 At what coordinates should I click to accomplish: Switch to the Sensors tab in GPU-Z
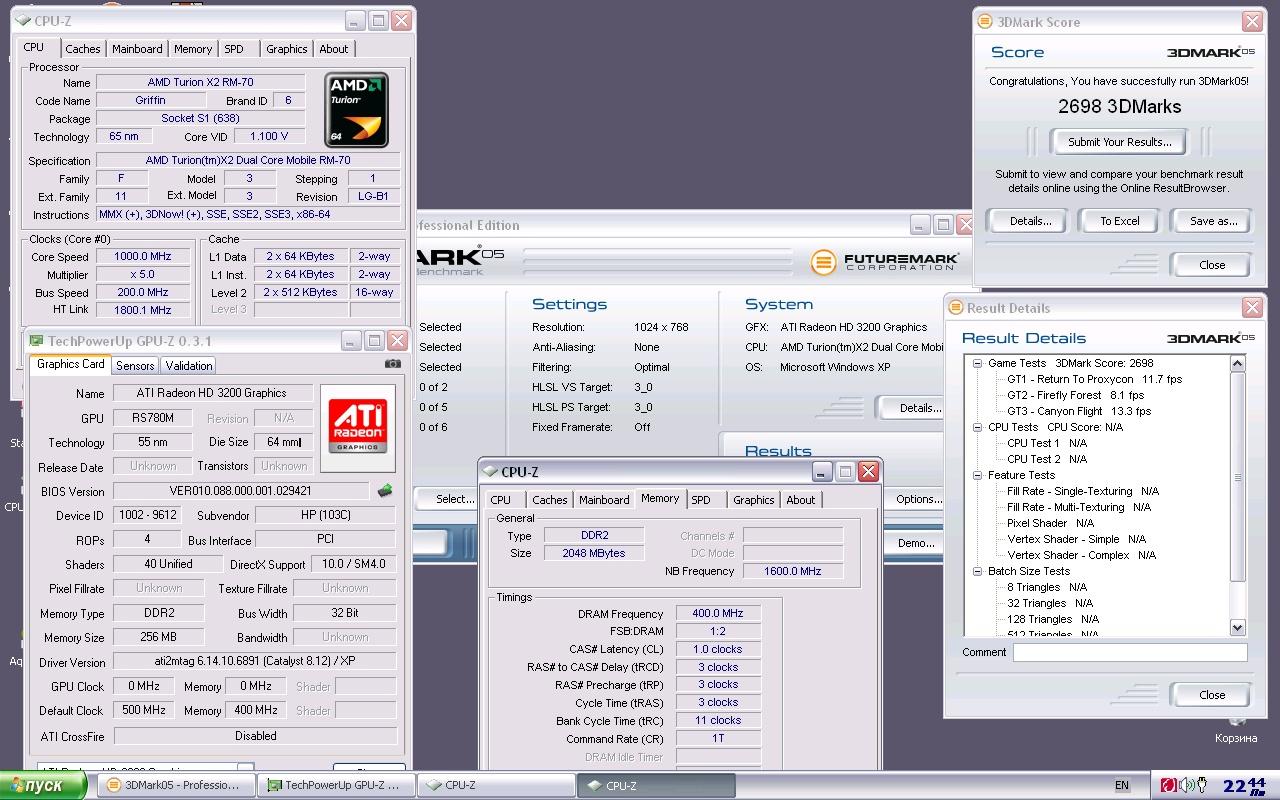(135, 365)
